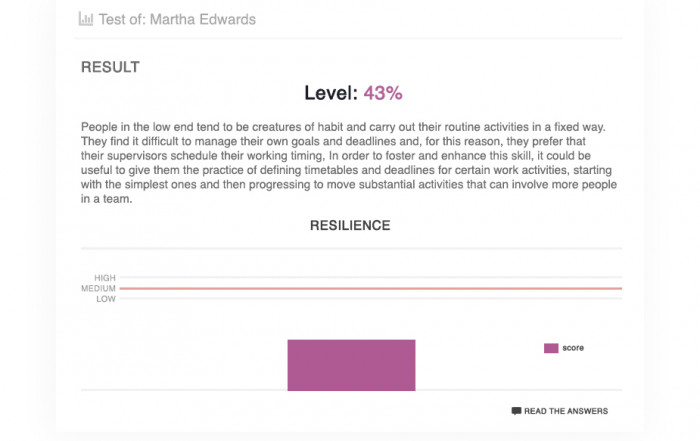Click the Test of: Martha Edwards header
This screenshot has height=441, width=700.
tap(177, 19)
